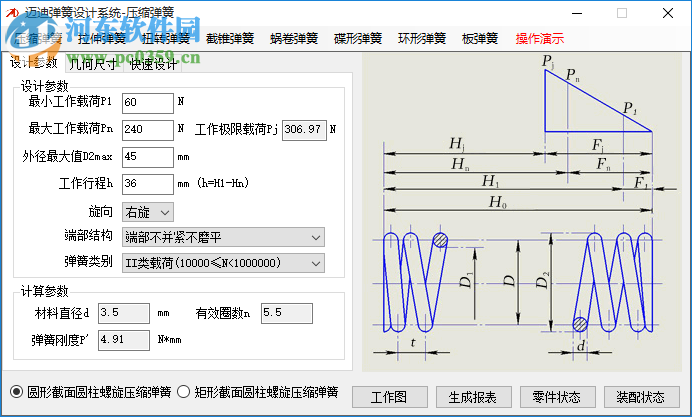Close the spring design window
Viewport: 692px width, 417px height.
pos(668,13)
